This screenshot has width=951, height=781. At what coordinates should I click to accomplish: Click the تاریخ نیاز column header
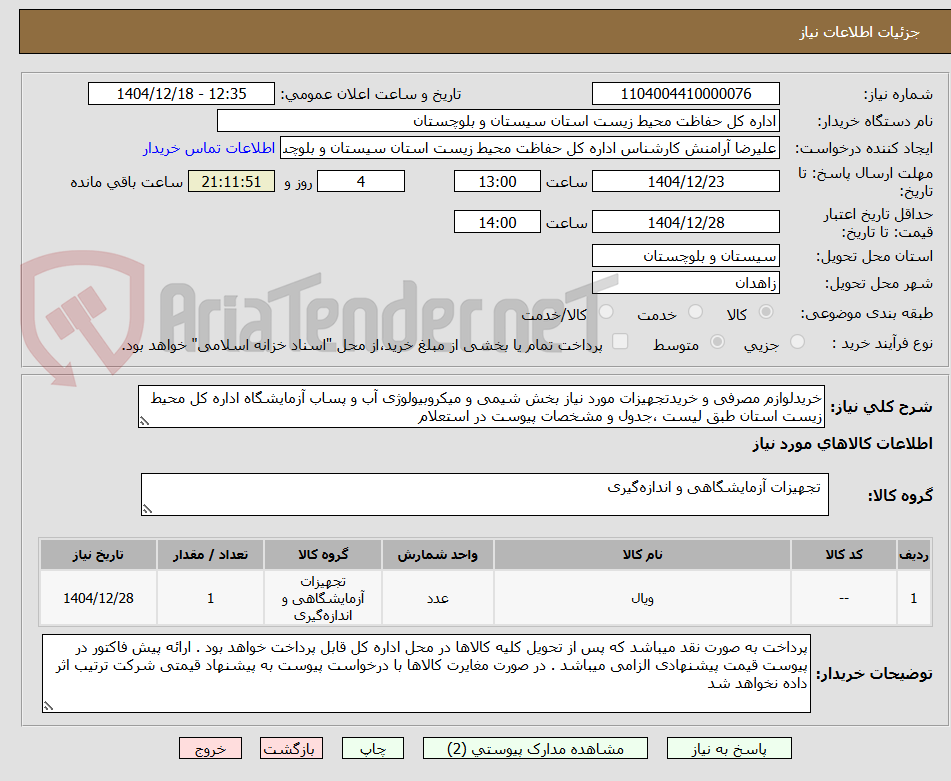(98, 555)
